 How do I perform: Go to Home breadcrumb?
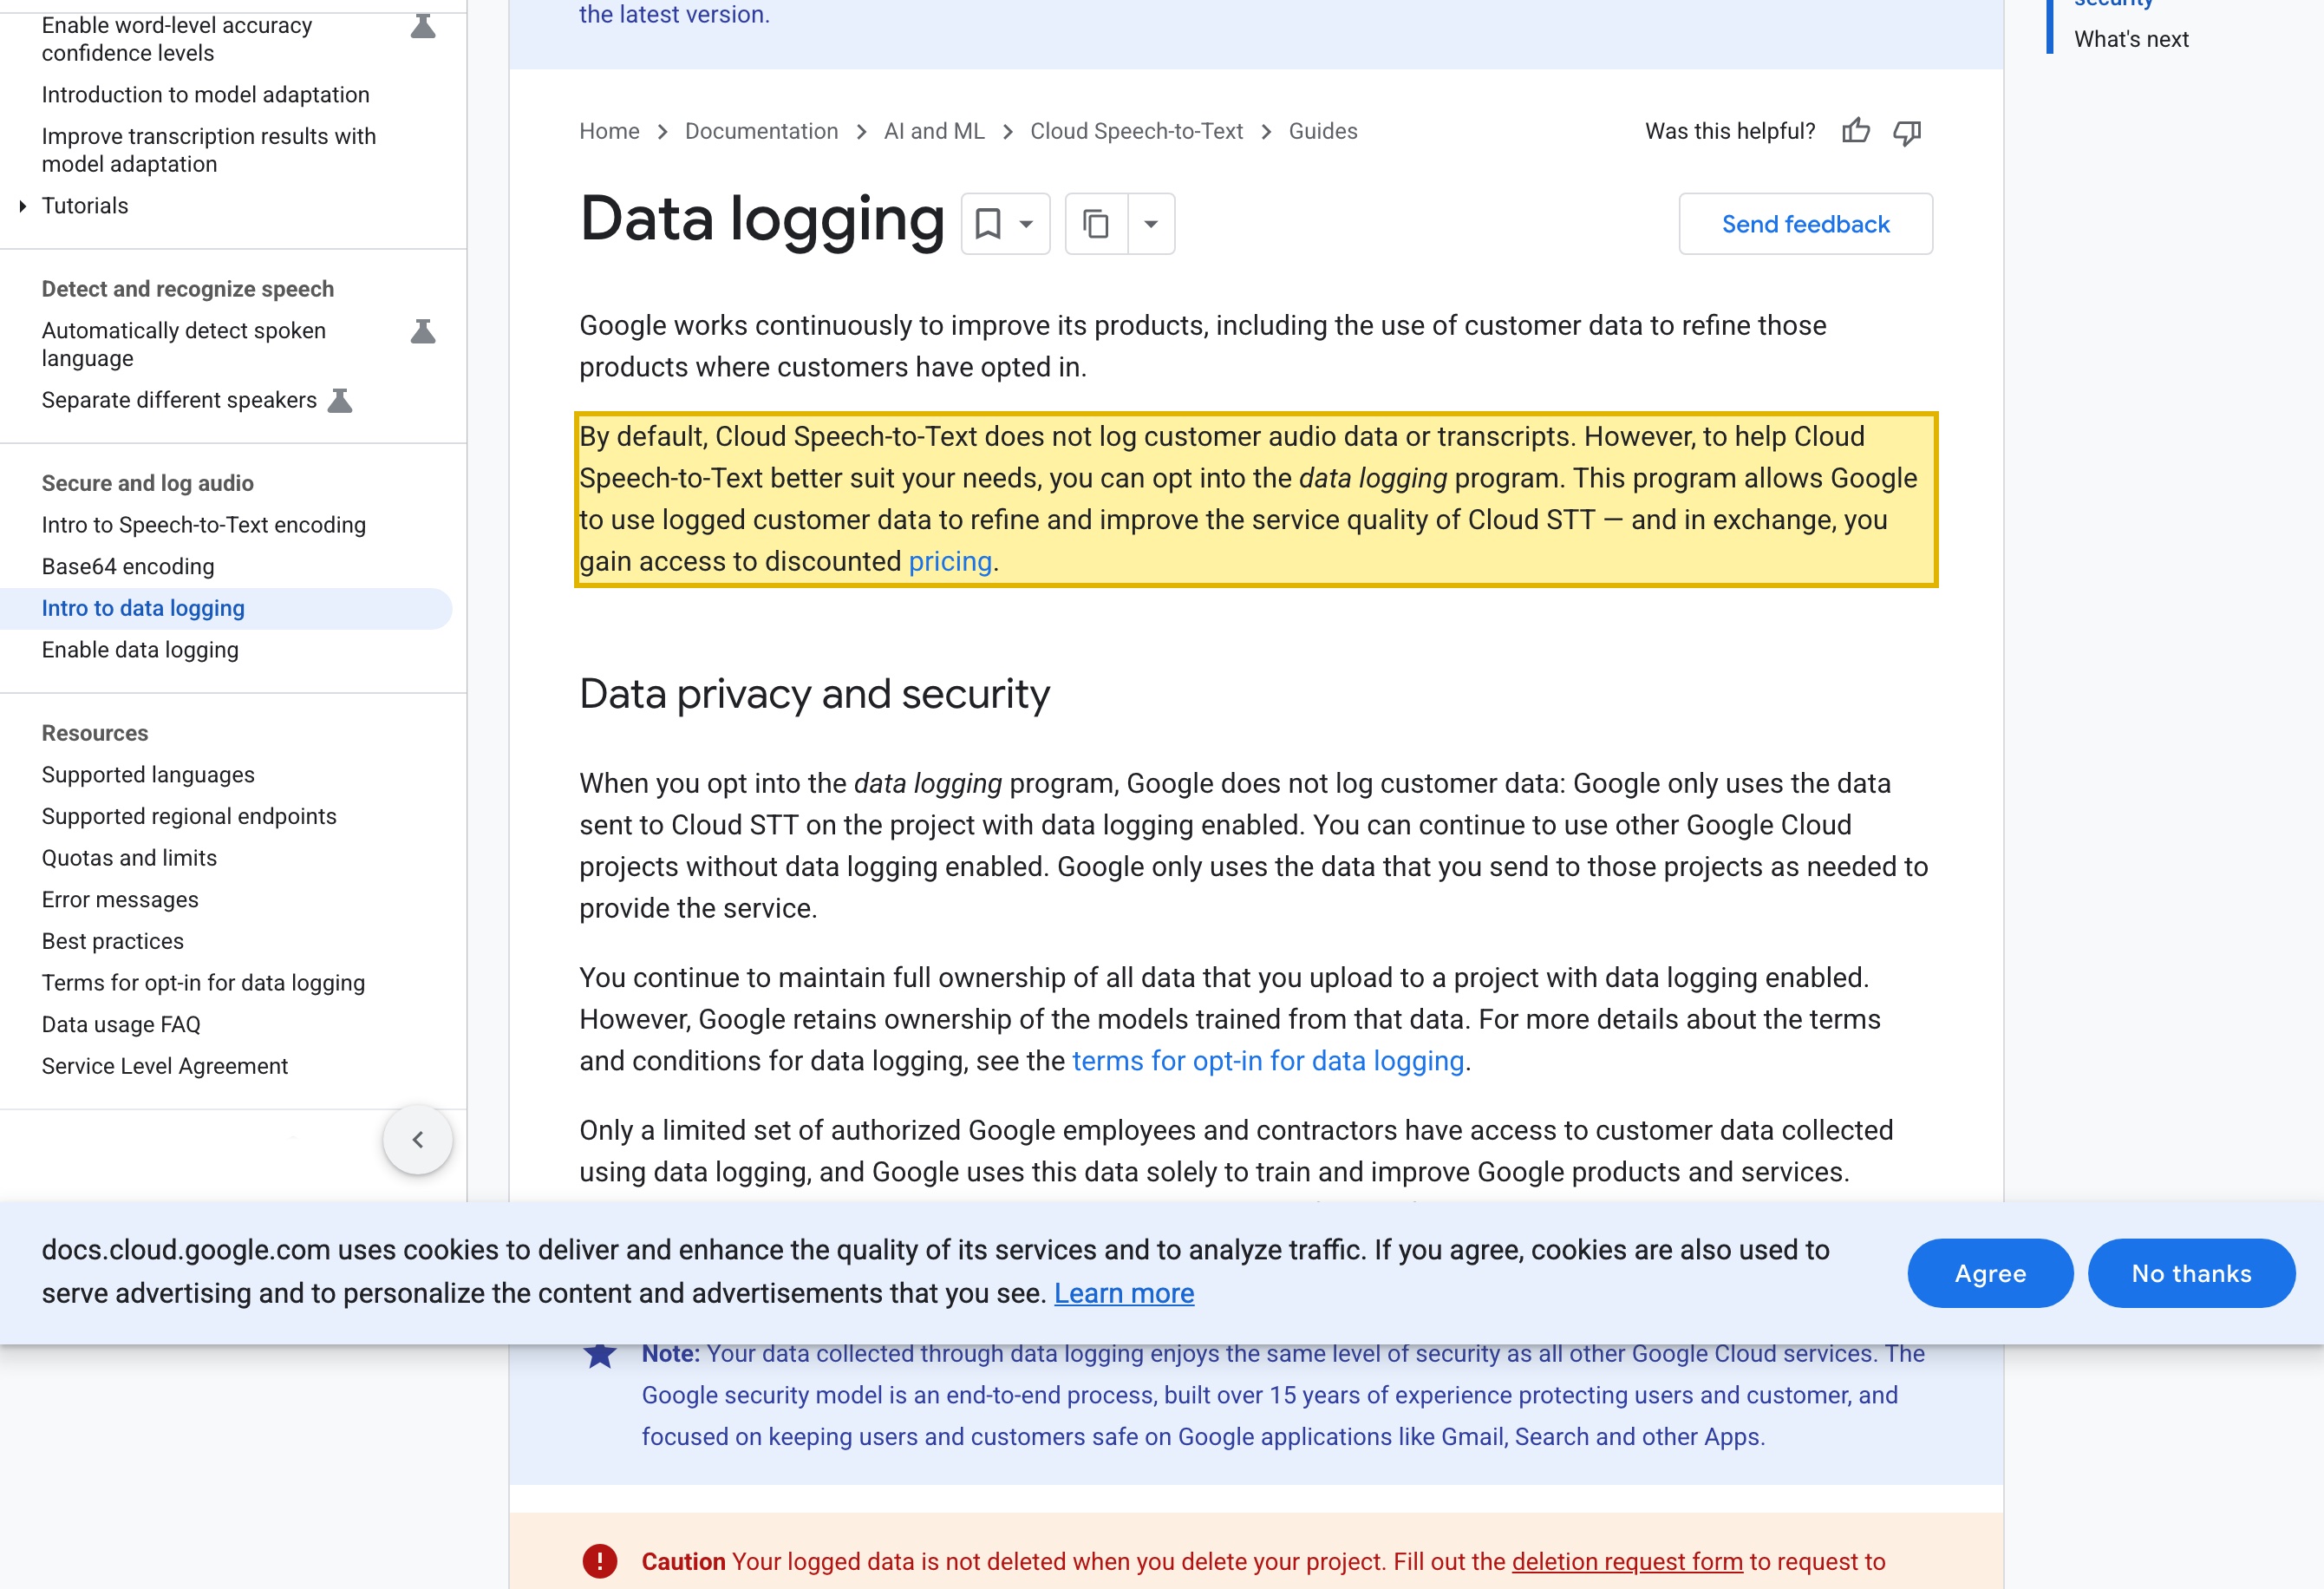(x=609, y=131)
